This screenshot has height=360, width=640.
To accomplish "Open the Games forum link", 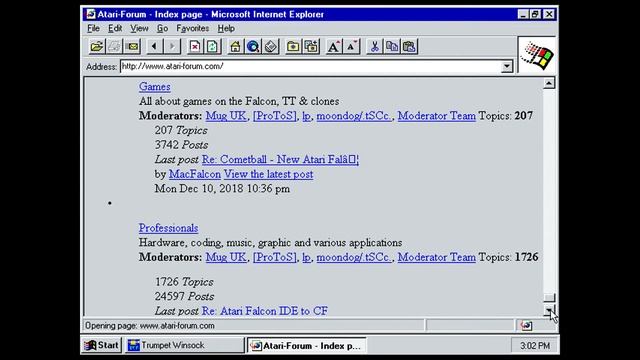I will coord(155,87).
